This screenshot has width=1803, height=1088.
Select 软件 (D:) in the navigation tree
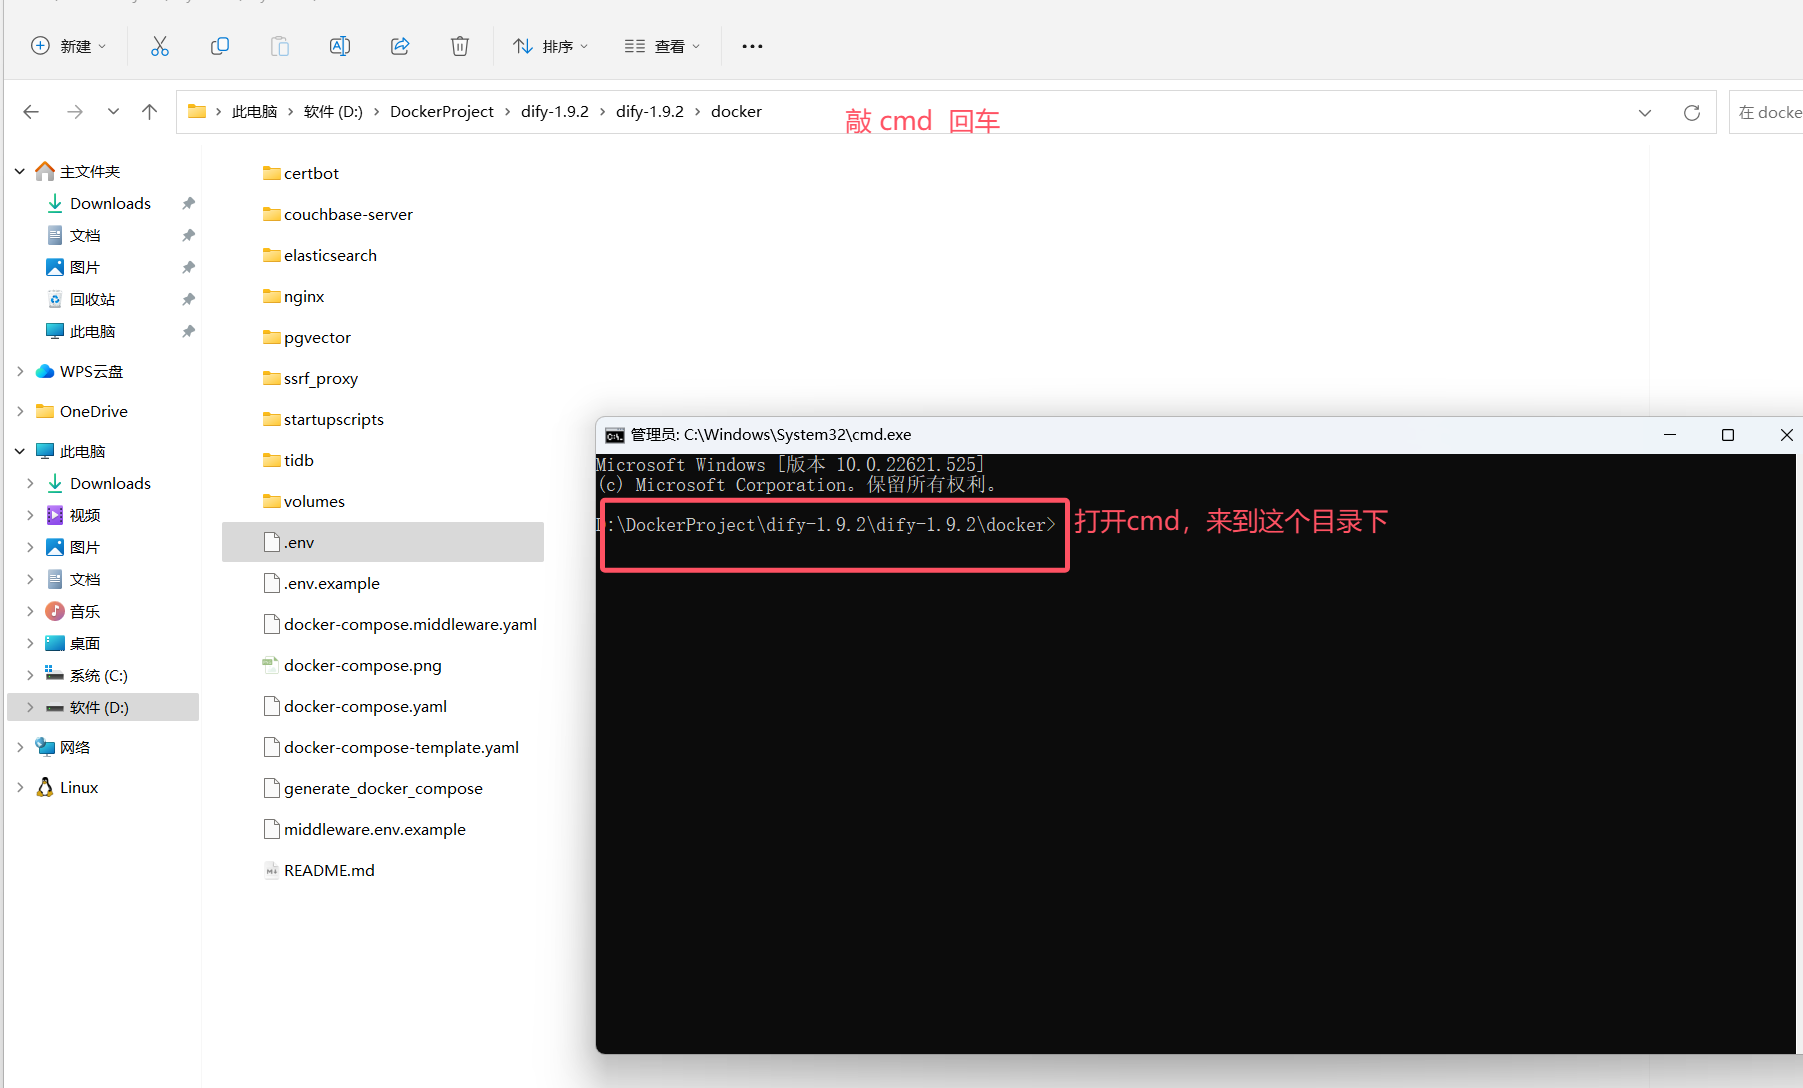click(x=103, y=707)
